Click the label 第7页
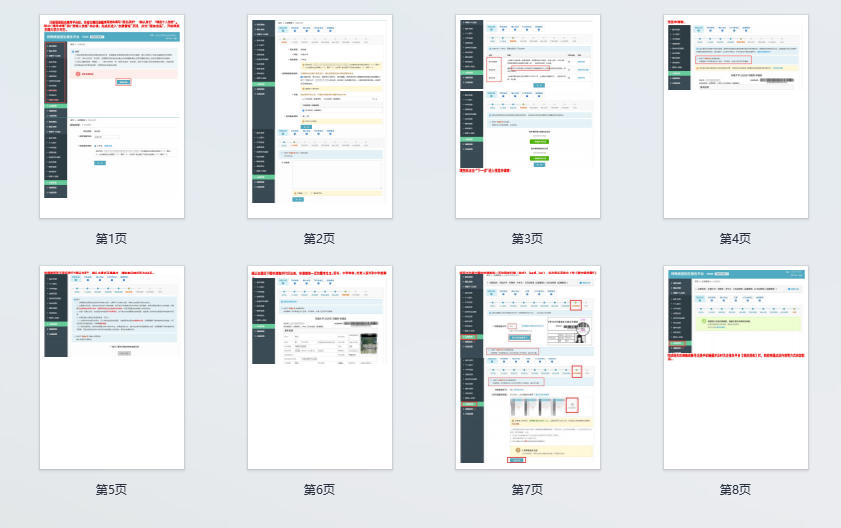 coord(528,490)
